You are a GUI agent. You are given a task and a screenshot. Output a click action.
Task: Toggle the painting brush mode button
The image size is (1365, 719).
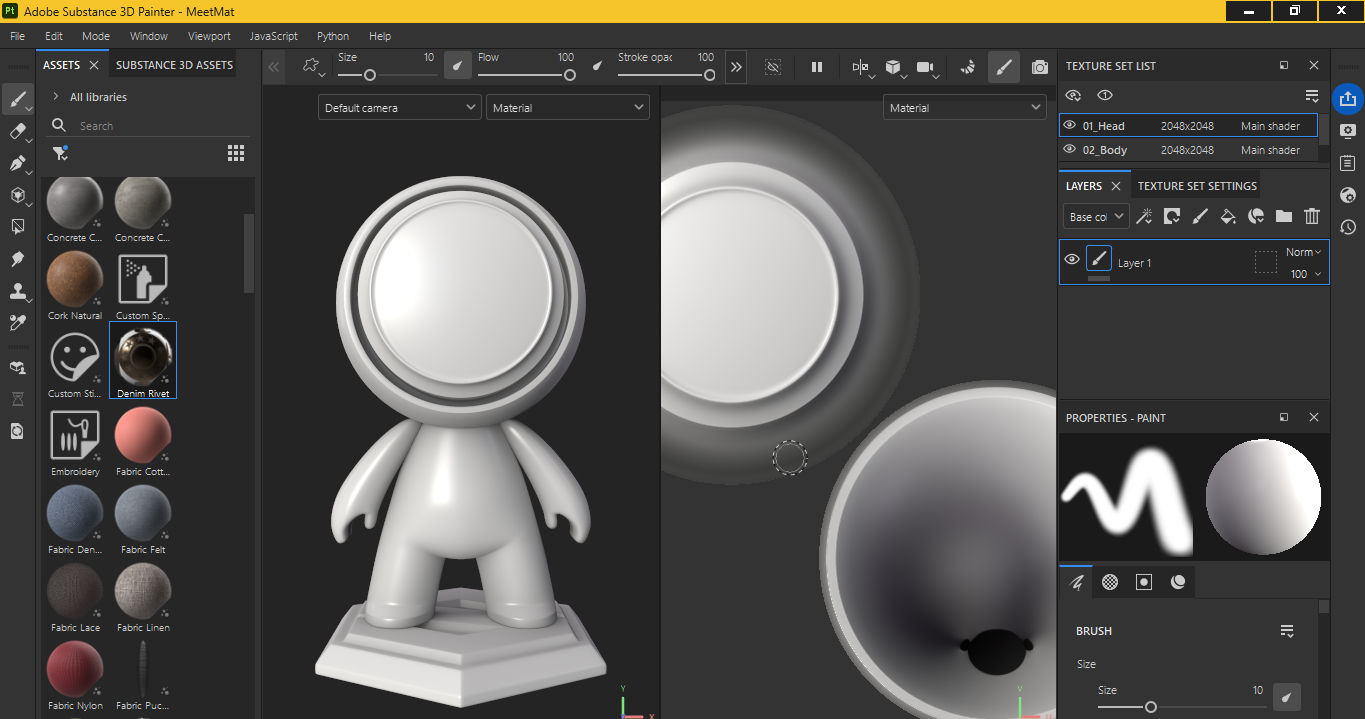[x=1003, y=67]
